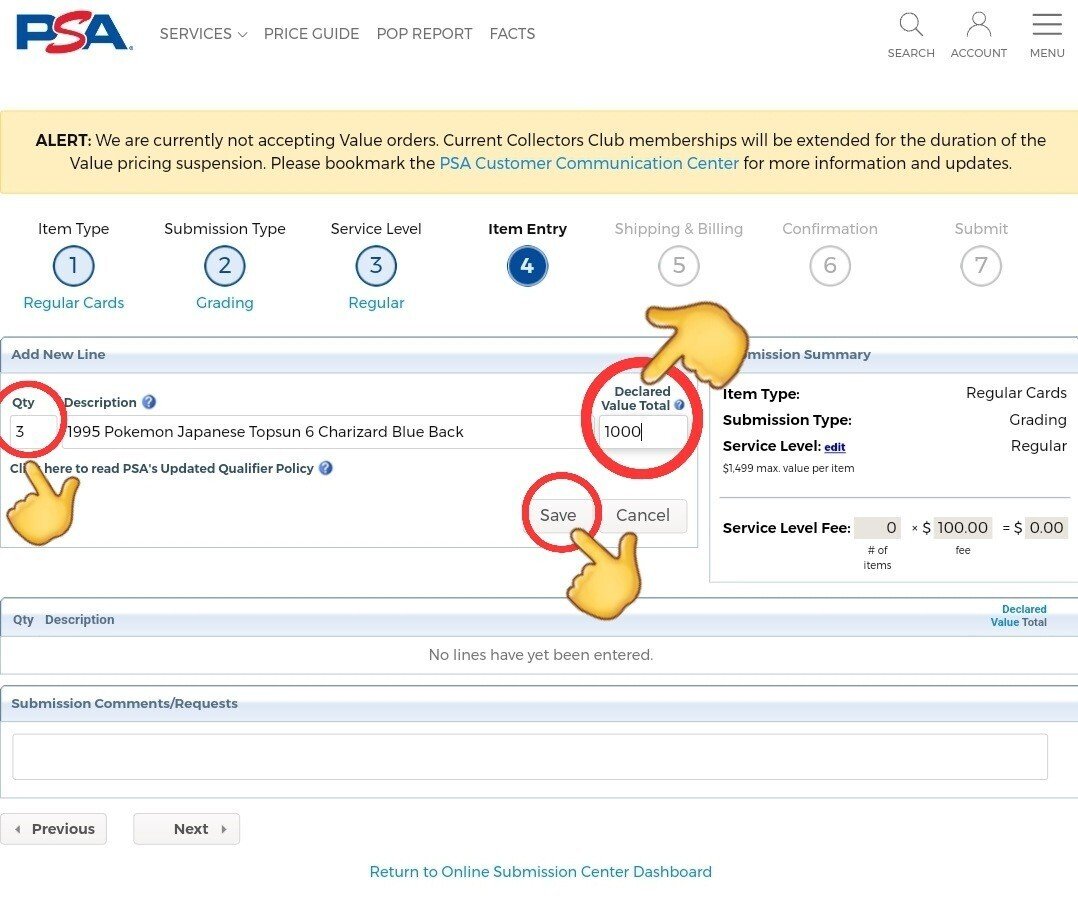This screenshot has height=908, width=1078.
Task: Click the Regular Cards step link
Action: 74,303
